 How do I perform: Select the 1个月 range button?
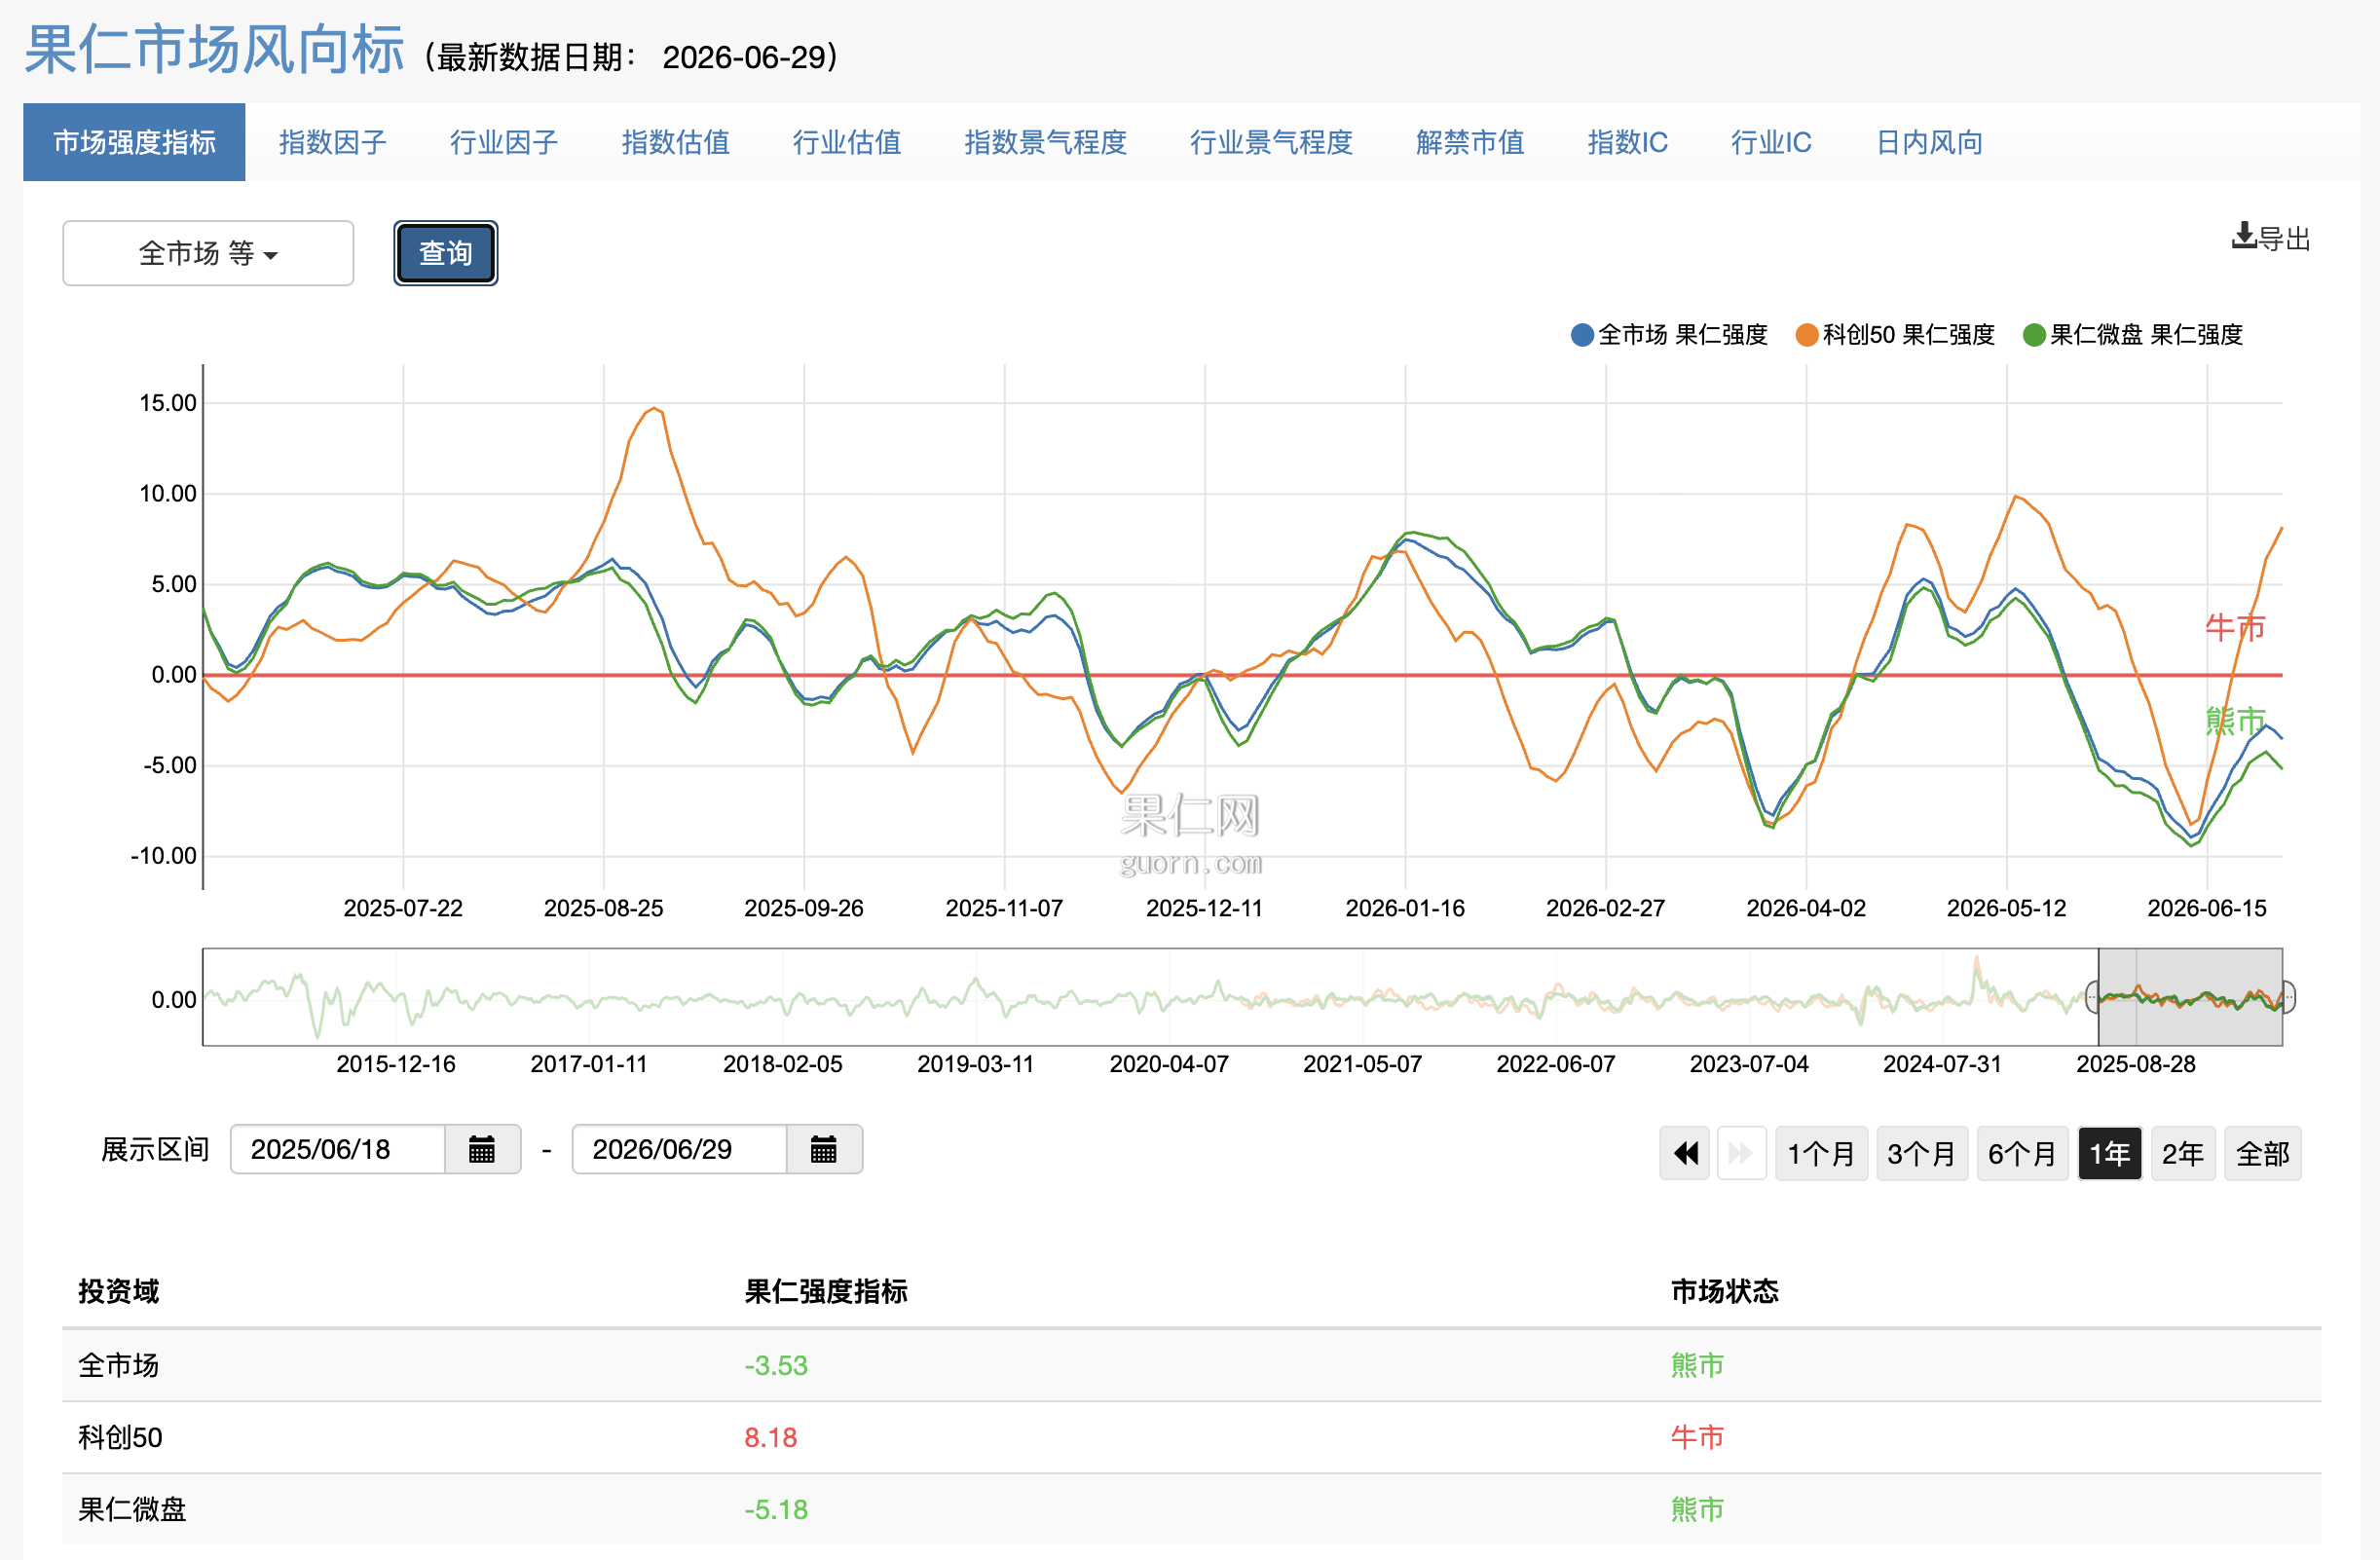click(1821, 1153)
